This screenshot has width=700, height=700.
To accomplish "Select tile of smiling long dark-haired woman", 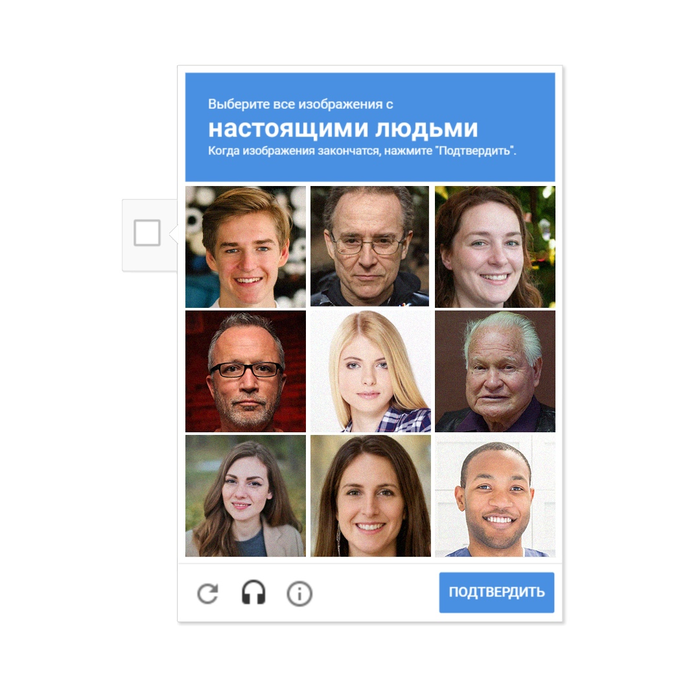I will point(371,496).
